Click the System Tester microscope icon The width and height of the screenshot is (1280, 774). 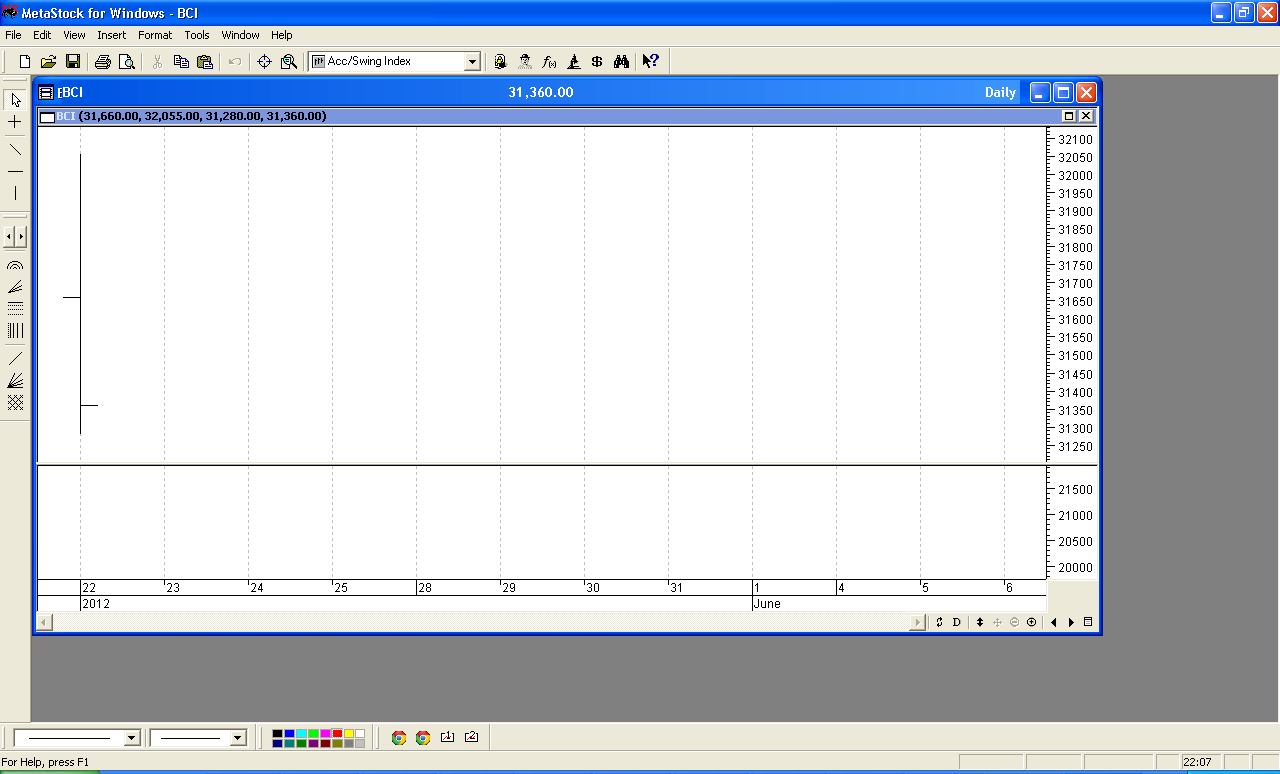pyautogui.click(x=573, y=62)
